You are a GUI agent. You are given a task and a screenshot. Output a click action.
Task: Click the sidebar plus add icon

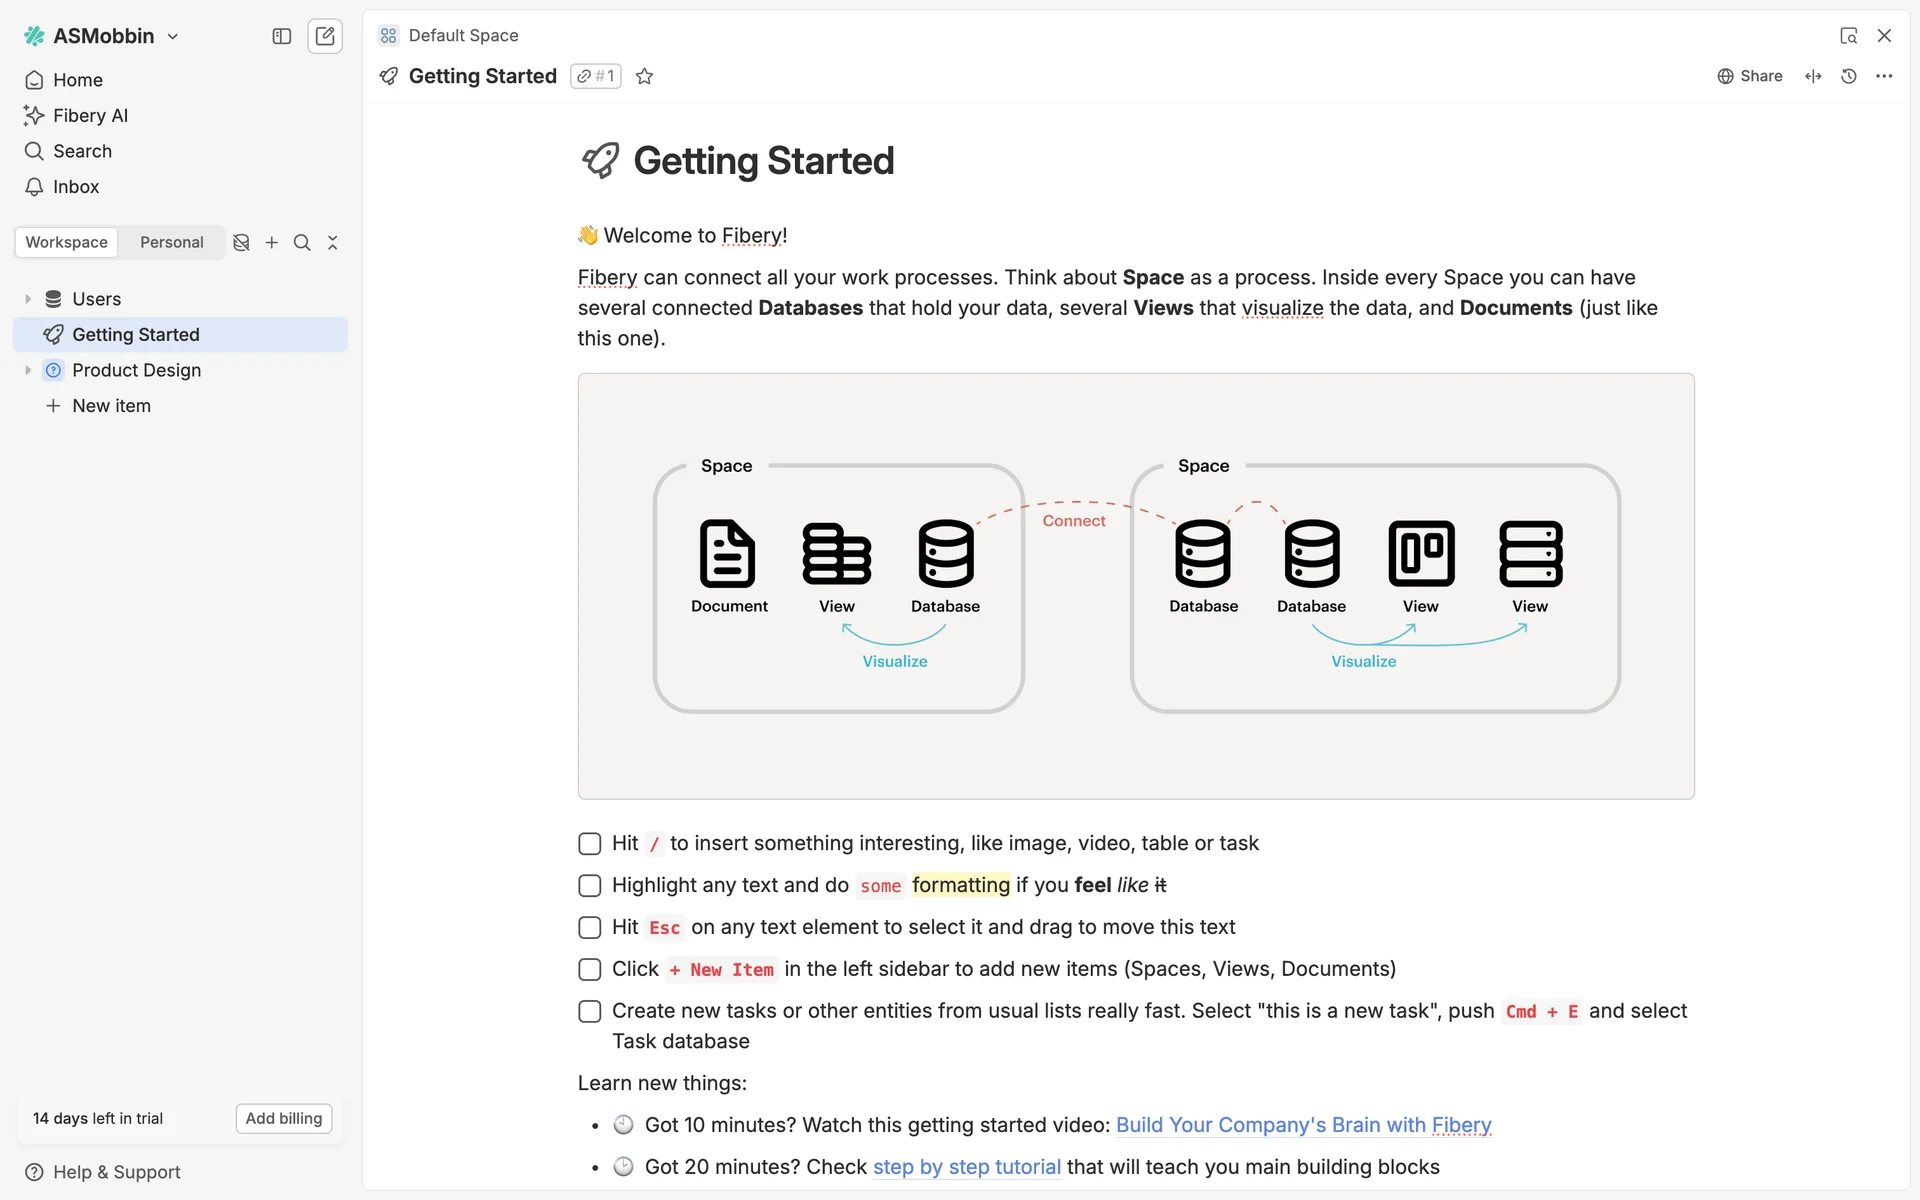(x=271, y=242)
